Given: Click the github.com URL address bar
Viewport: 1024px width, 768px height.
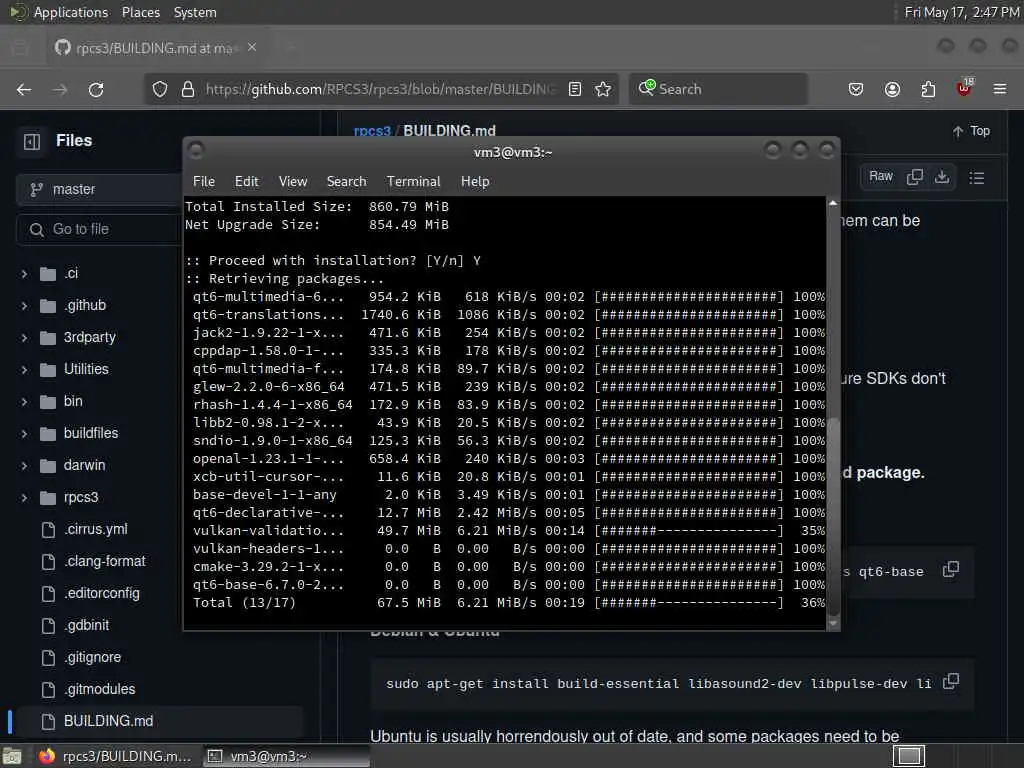Looking at the screenshot, I should [x=379, y=89].
